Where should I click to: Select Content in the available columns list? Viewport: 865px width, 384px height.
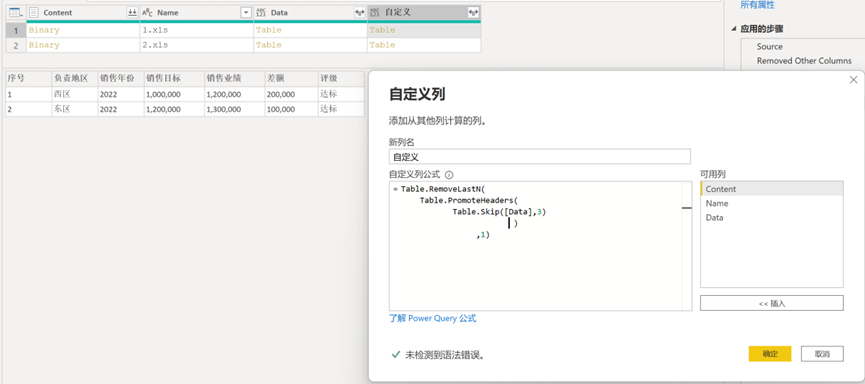(771, 189)
